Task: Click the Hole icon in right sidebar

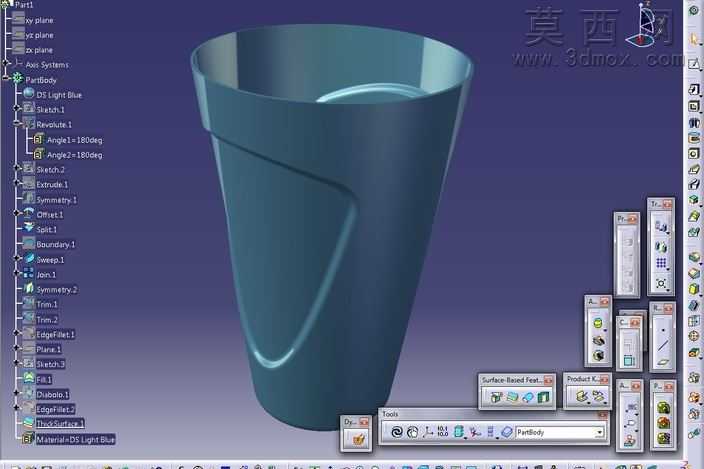Action: pos(694,153)
